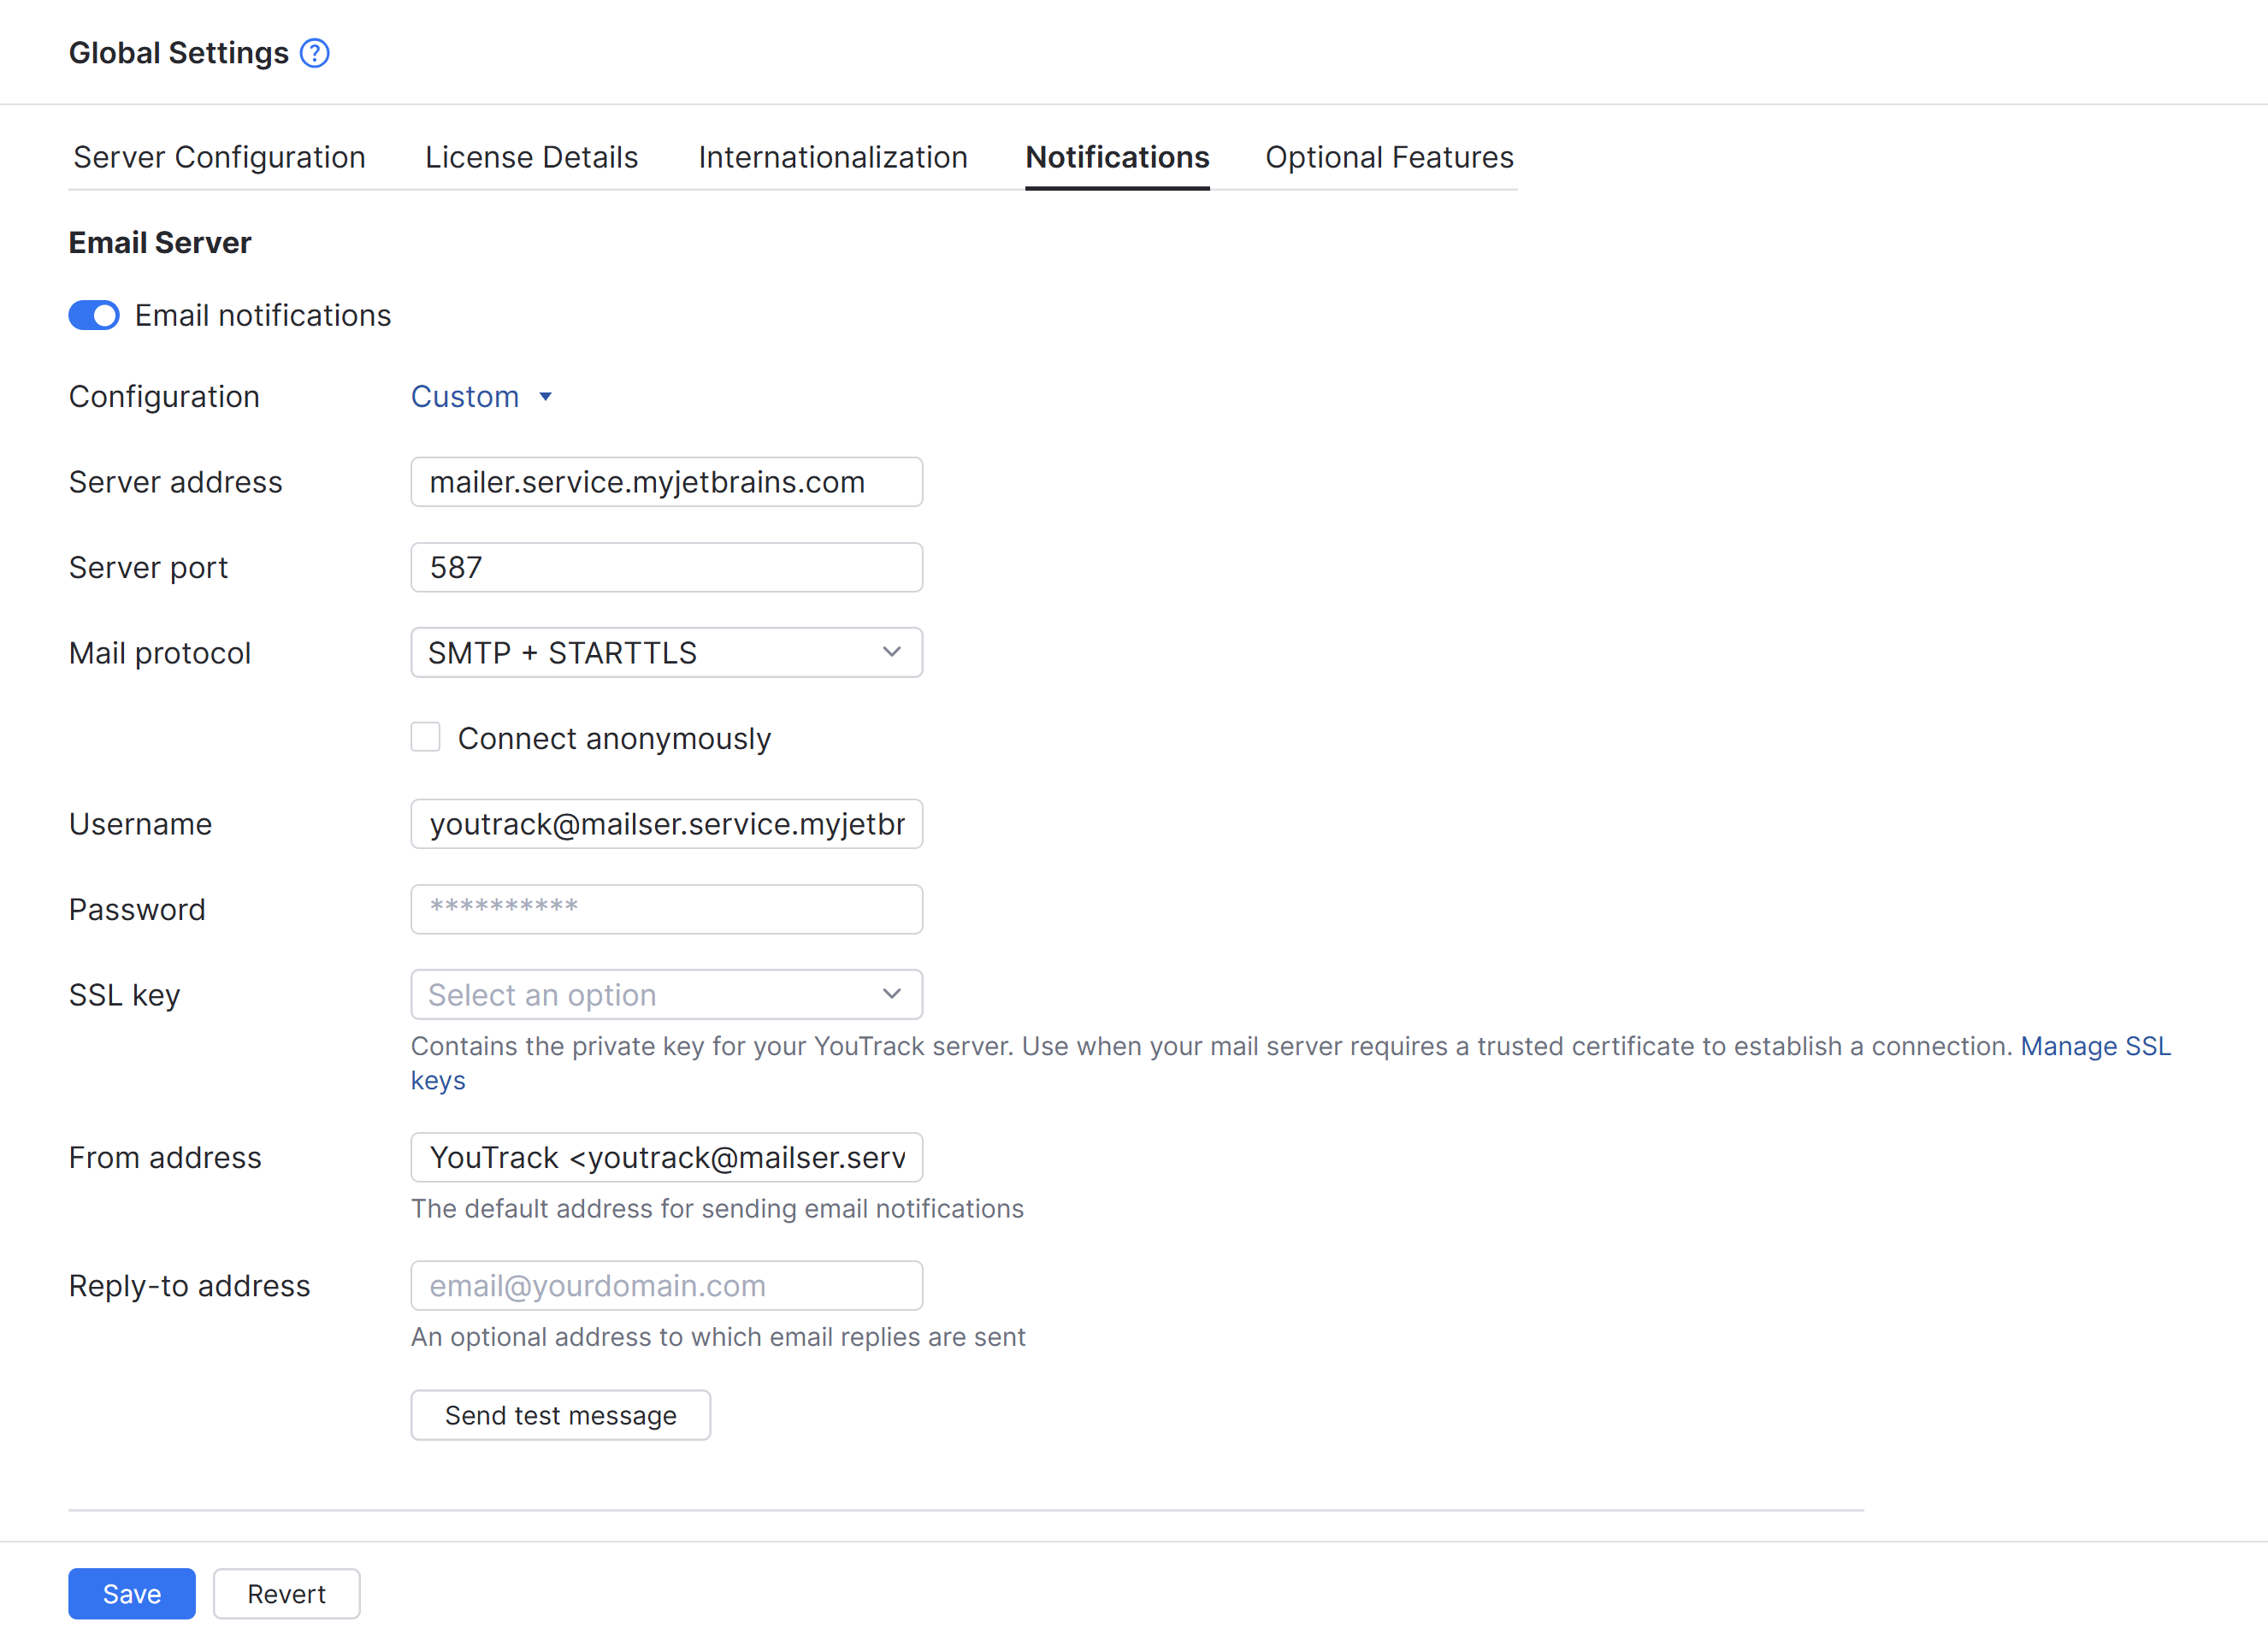The image size is (2268, 1634).
Task: Select the Internationalization tab
Action: click(x=832, y=157)
